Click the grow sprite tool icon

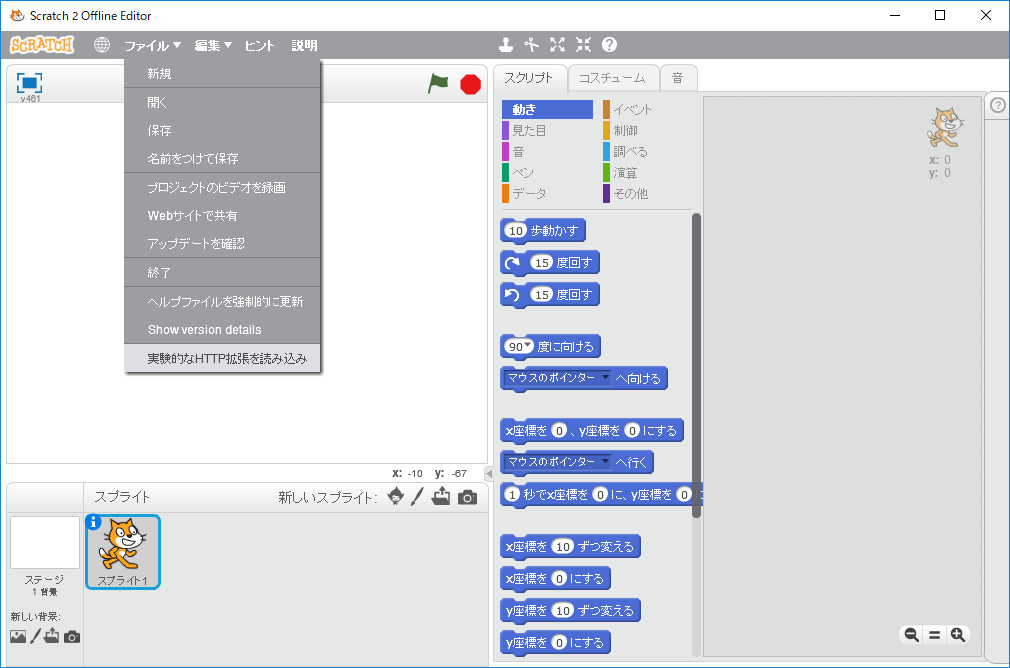558,45
